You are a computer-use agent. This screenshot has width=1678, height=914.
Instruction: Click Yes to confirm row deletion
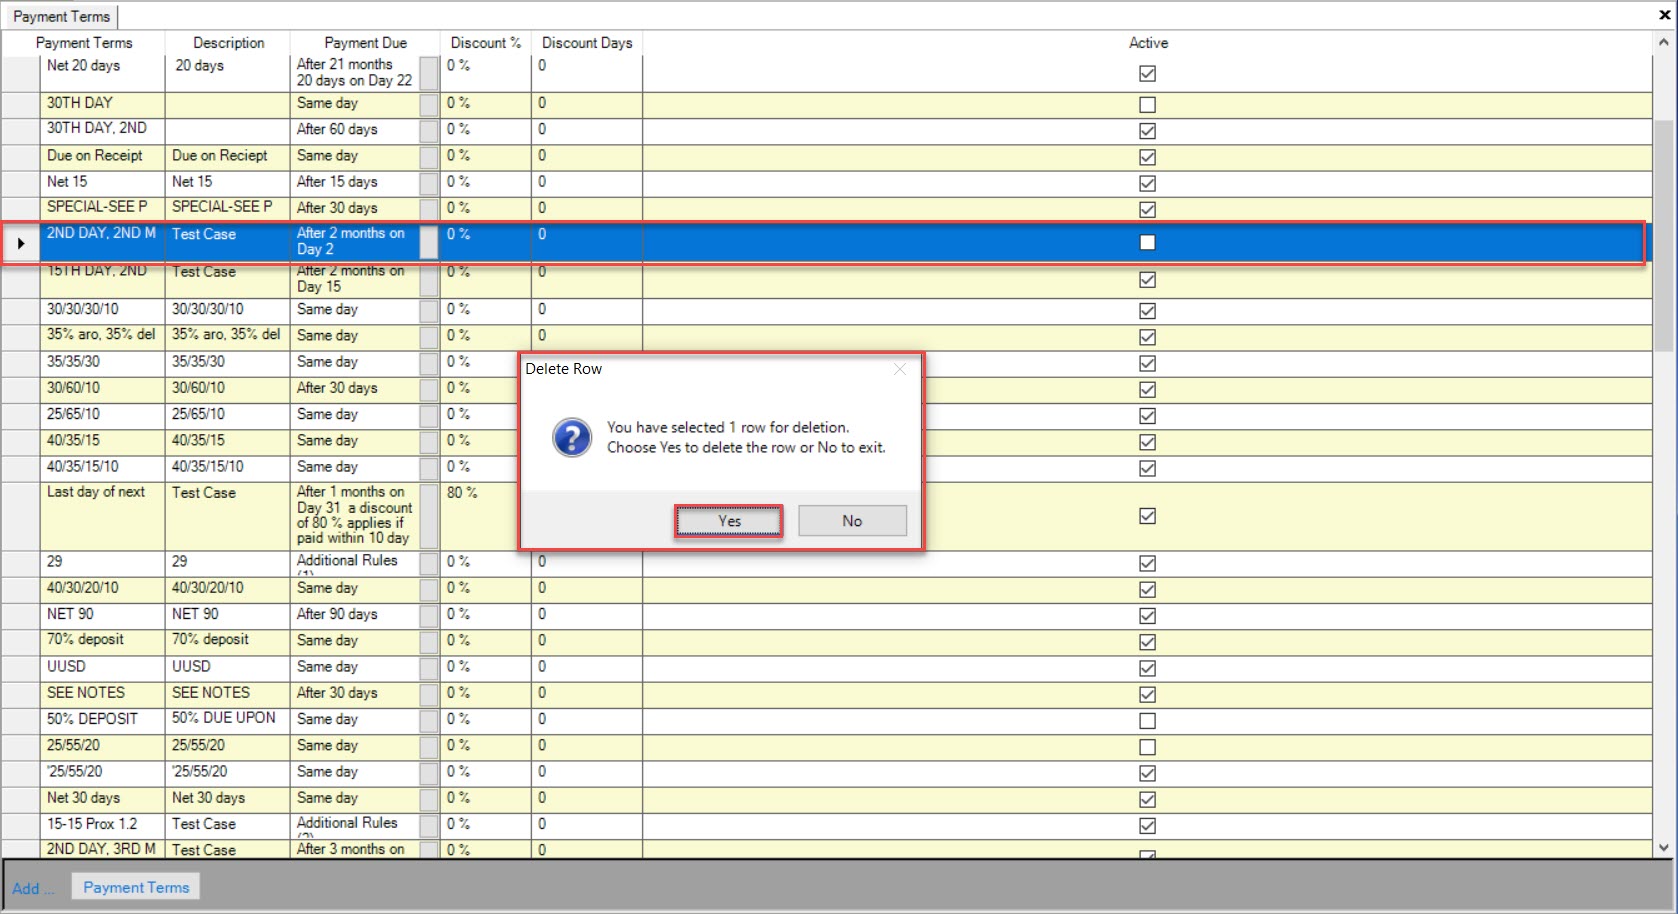pos(728,521)
